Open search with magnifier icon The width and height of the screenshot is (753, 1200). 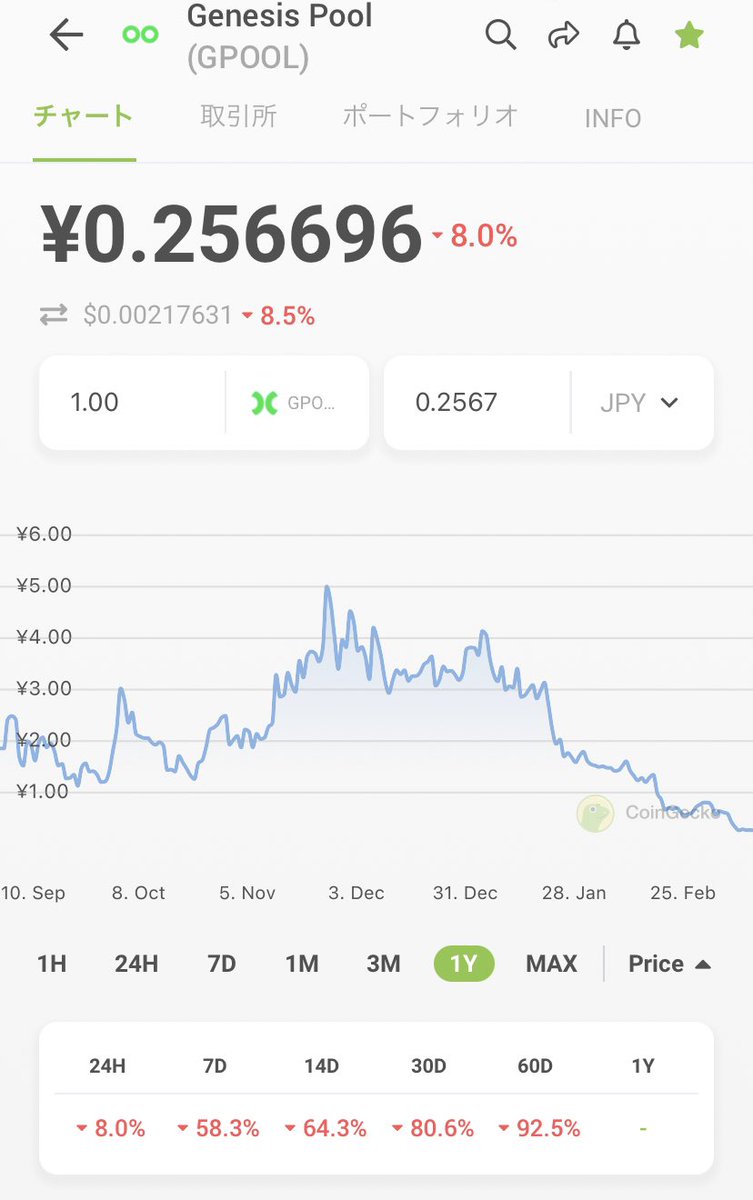pos(501,35)
